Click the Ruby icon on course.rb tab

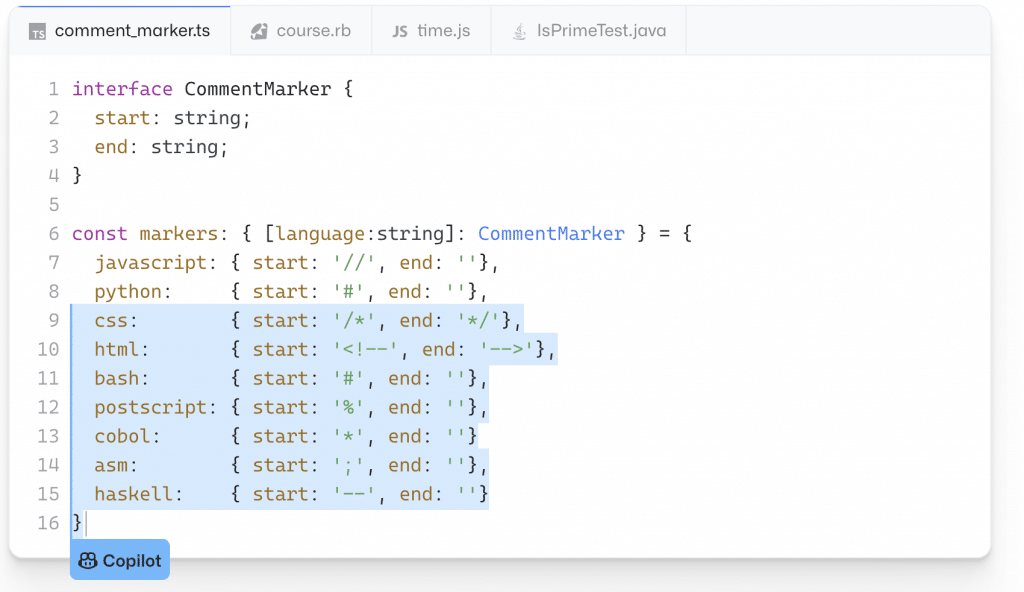(259, 31)
